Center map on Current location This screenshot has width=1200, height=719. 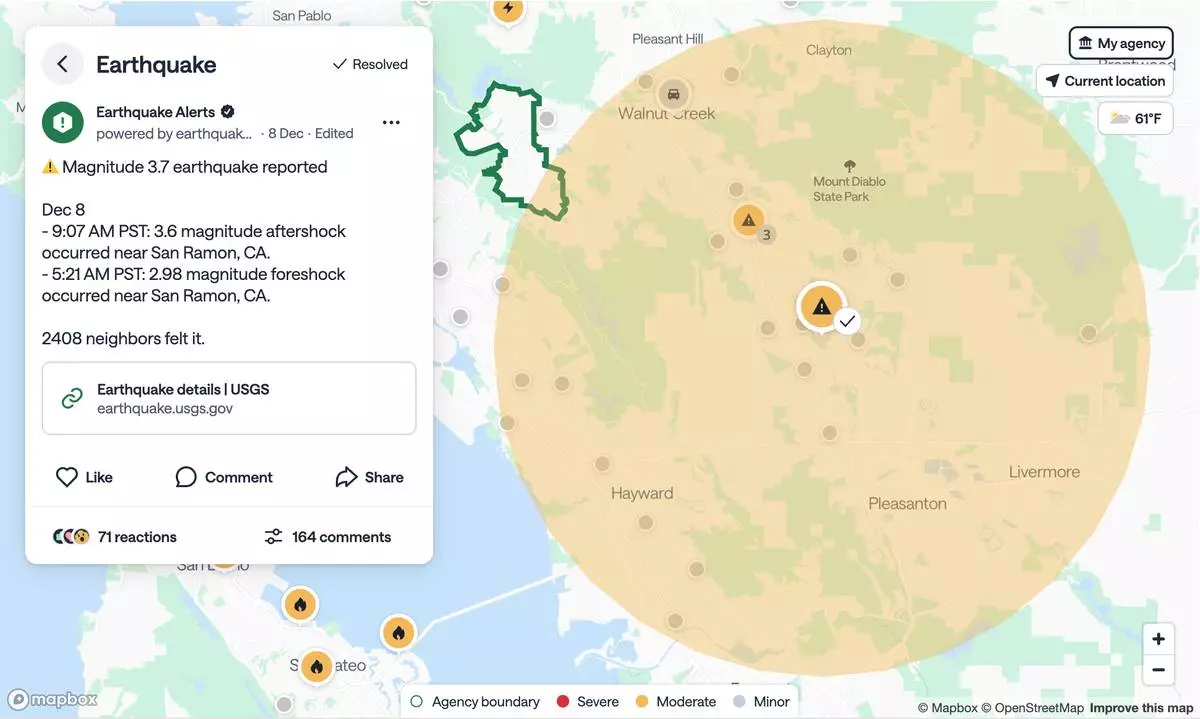[1104, 81]
